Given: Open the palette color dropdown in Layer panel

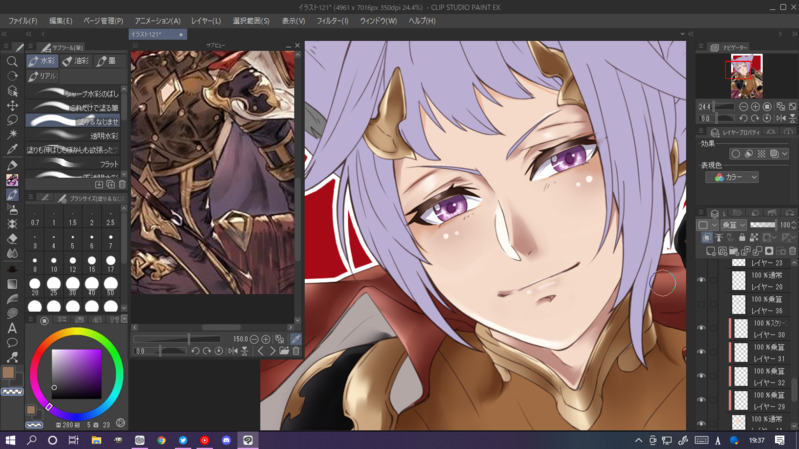Looking at the screenshot, I should click(x=707, y=225).
